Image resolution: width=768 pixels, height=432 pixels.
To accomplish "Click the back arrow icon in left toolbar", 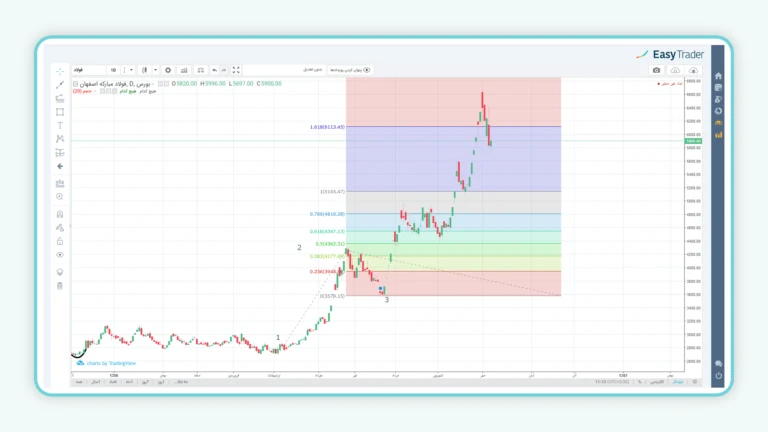I will coord(60,167).
